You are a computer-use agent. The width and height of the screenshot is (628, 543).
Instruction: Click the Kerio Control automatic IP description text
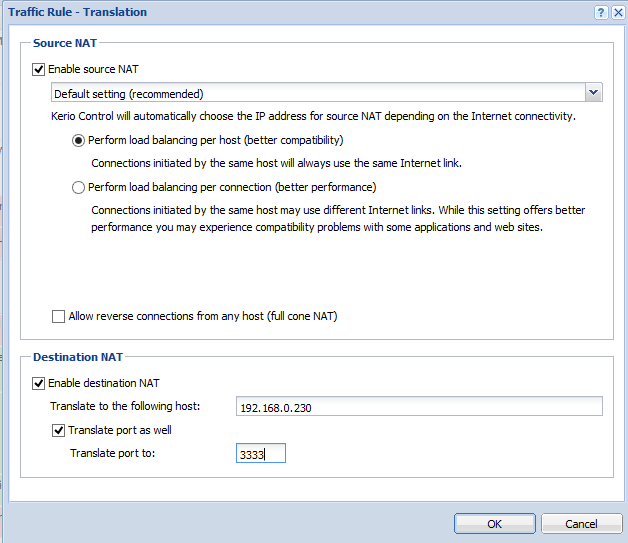point(313,117)
